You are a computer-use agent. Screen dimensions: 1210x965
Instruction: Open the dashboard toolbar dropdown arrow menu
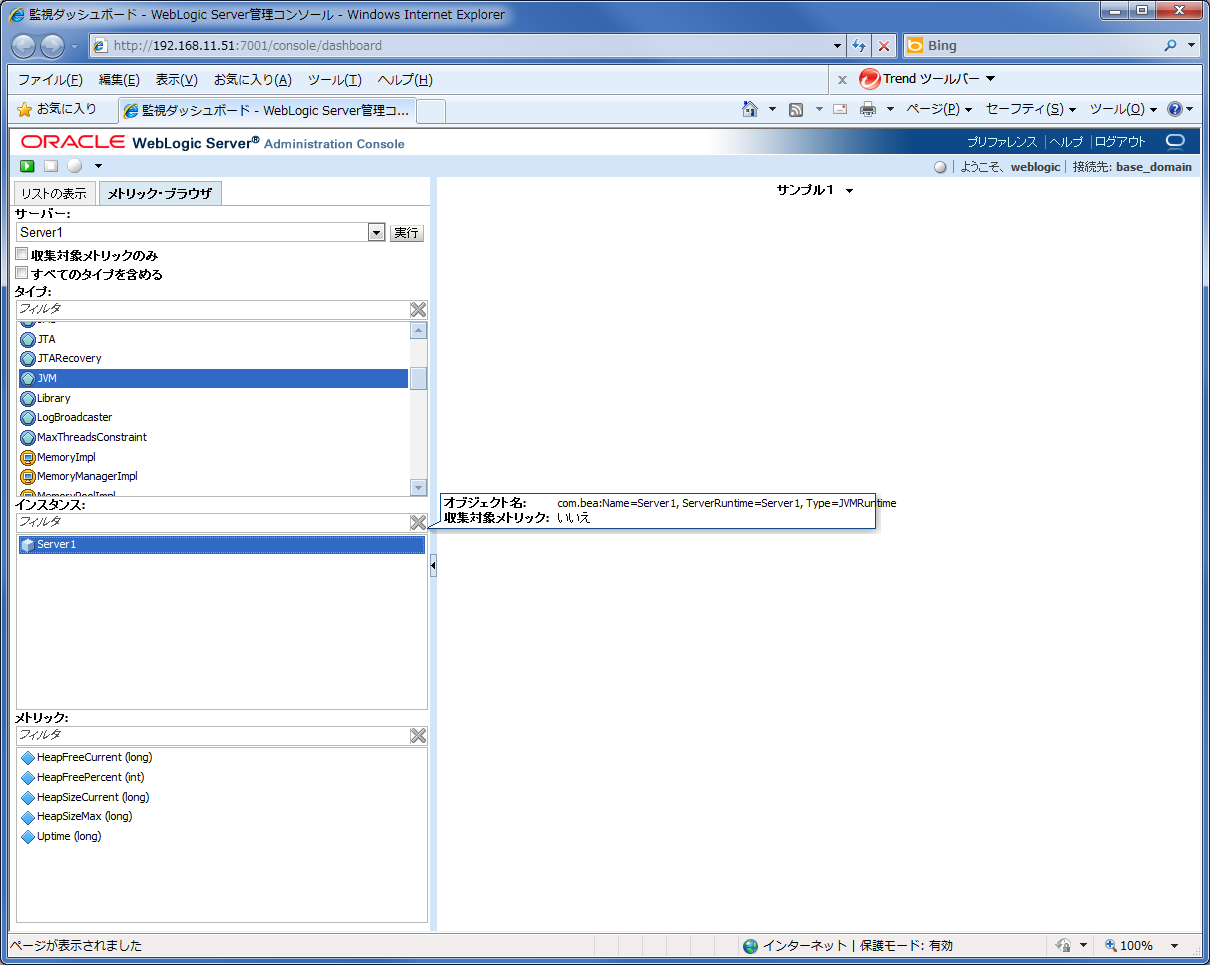tap(98, 166)
